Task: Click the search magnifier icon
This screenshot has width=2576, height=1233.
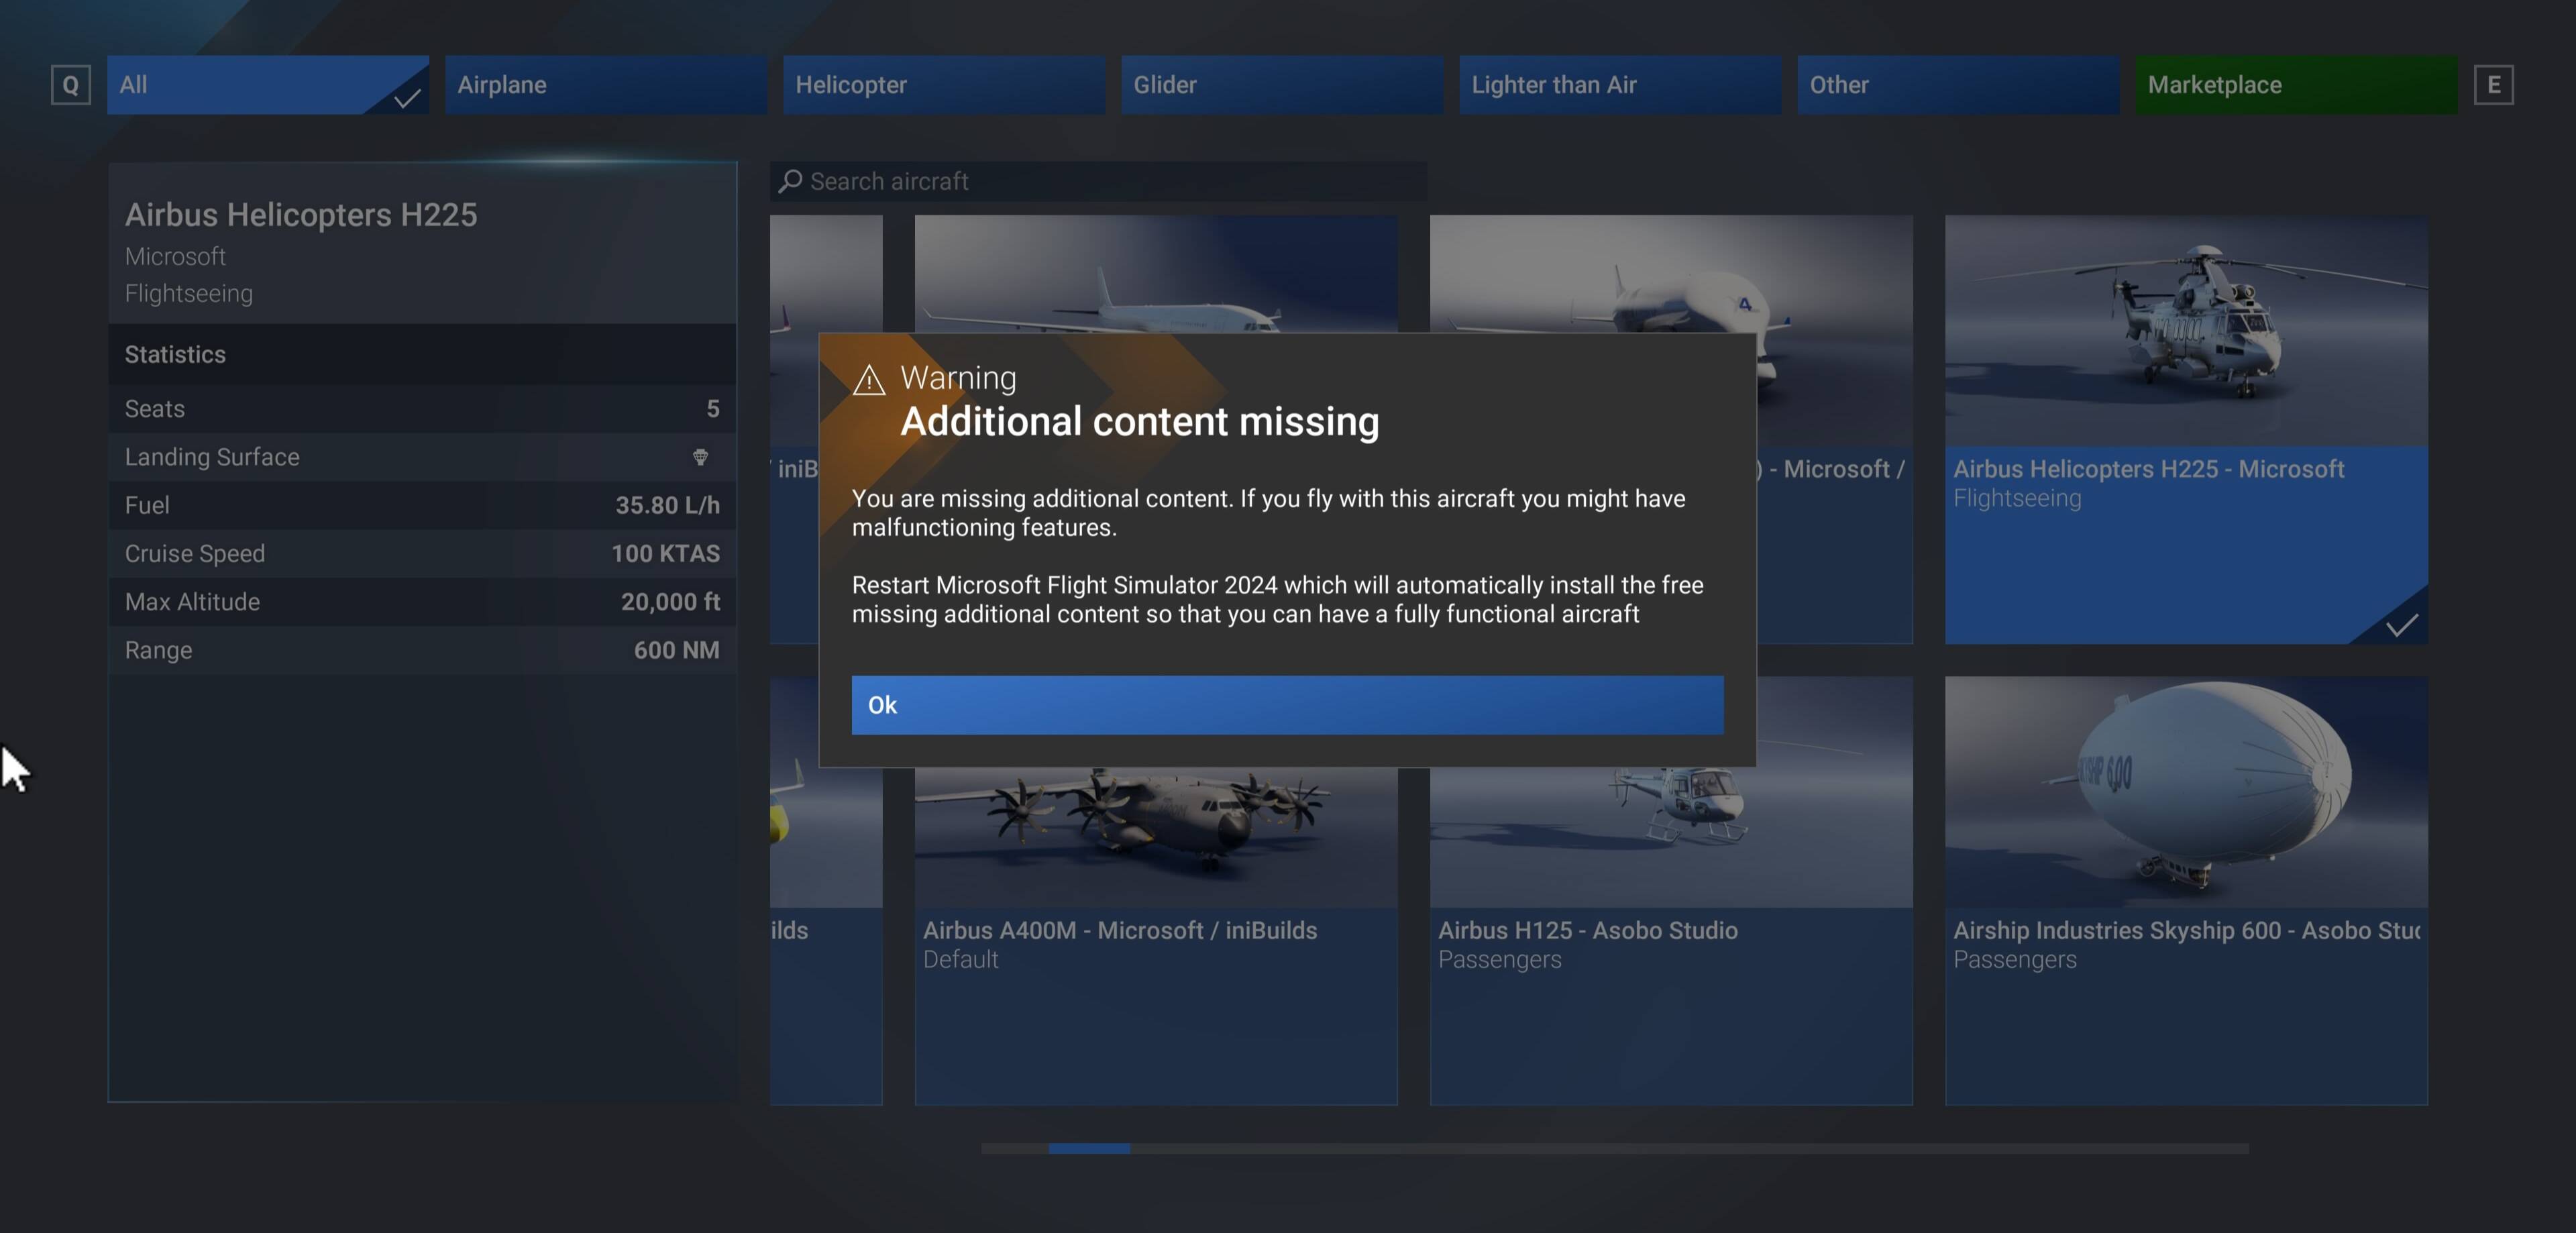Action: [790, 181]
